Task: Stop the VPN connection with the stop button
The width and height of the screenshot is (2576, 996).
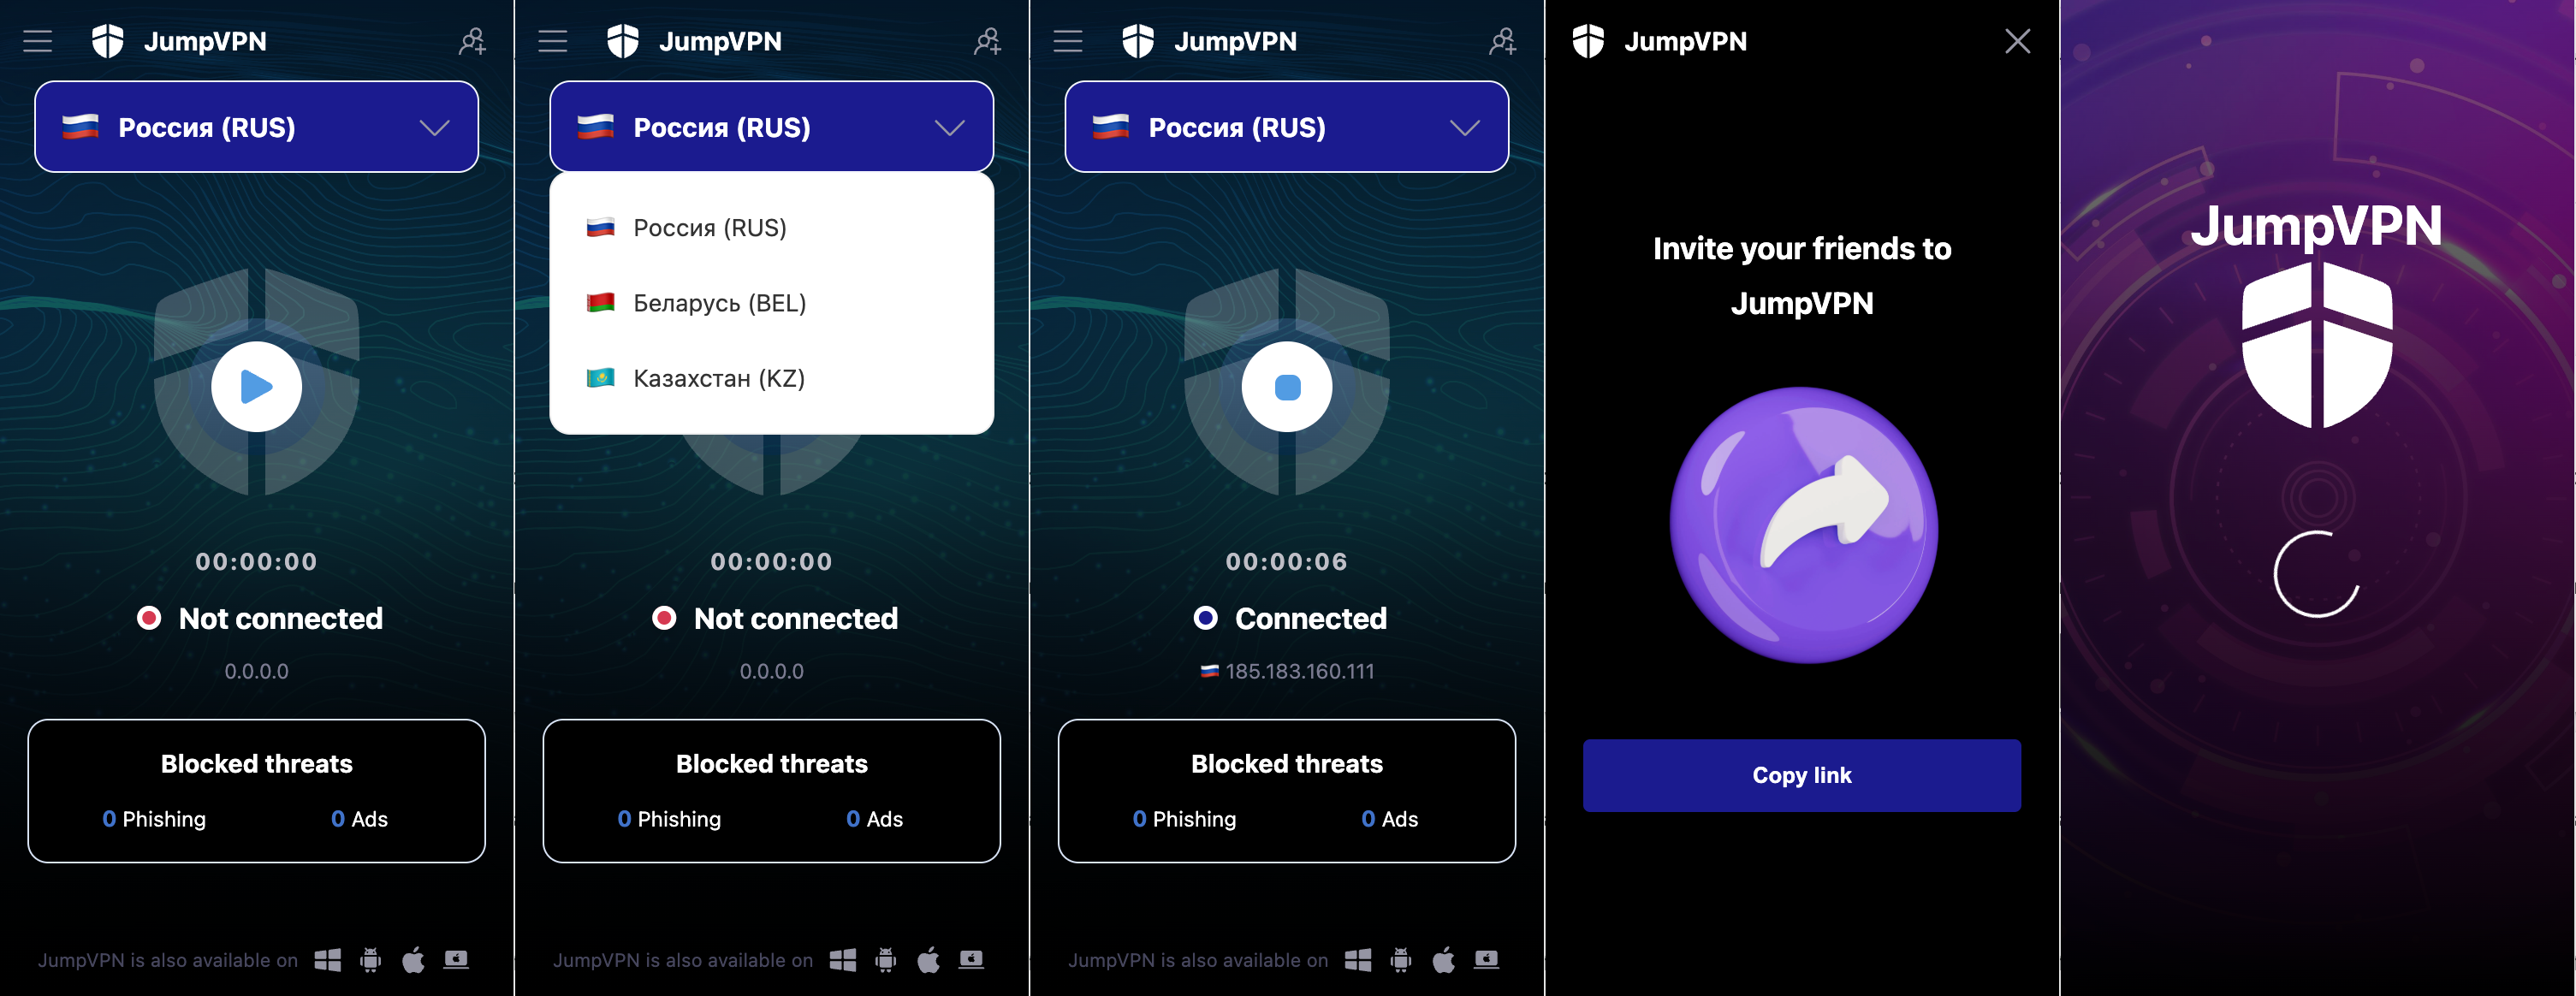Action: [1287, 387]
